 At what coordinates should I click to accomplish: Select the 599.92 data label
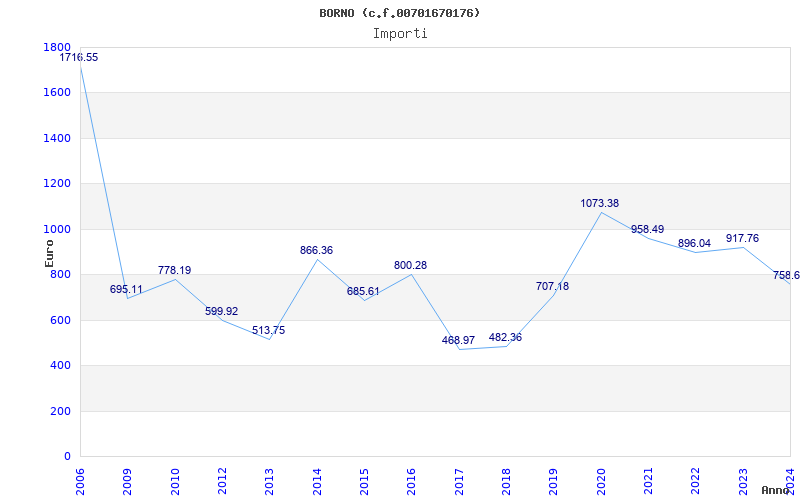[x=221, y=311]
